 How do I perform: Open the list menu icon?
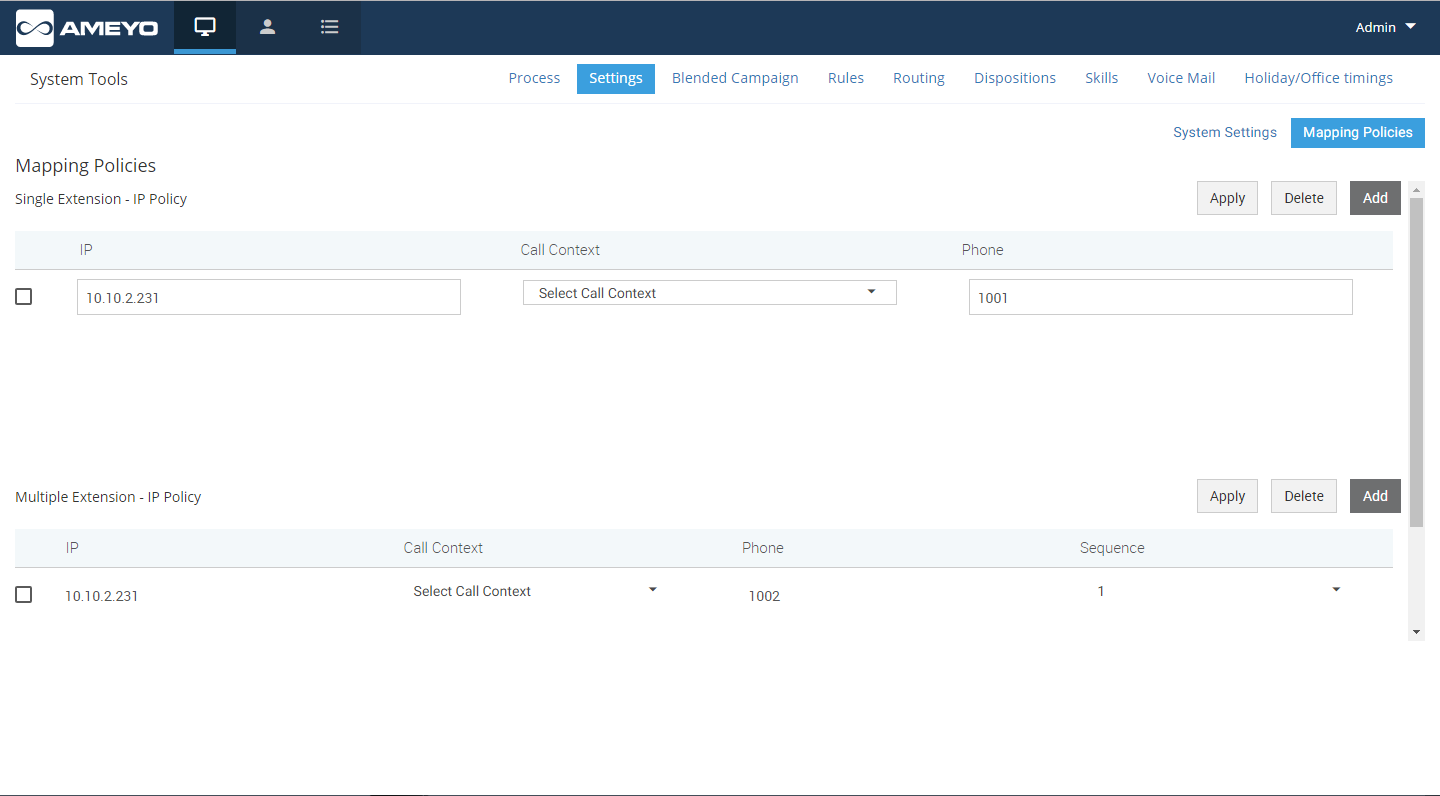[329, 27]
